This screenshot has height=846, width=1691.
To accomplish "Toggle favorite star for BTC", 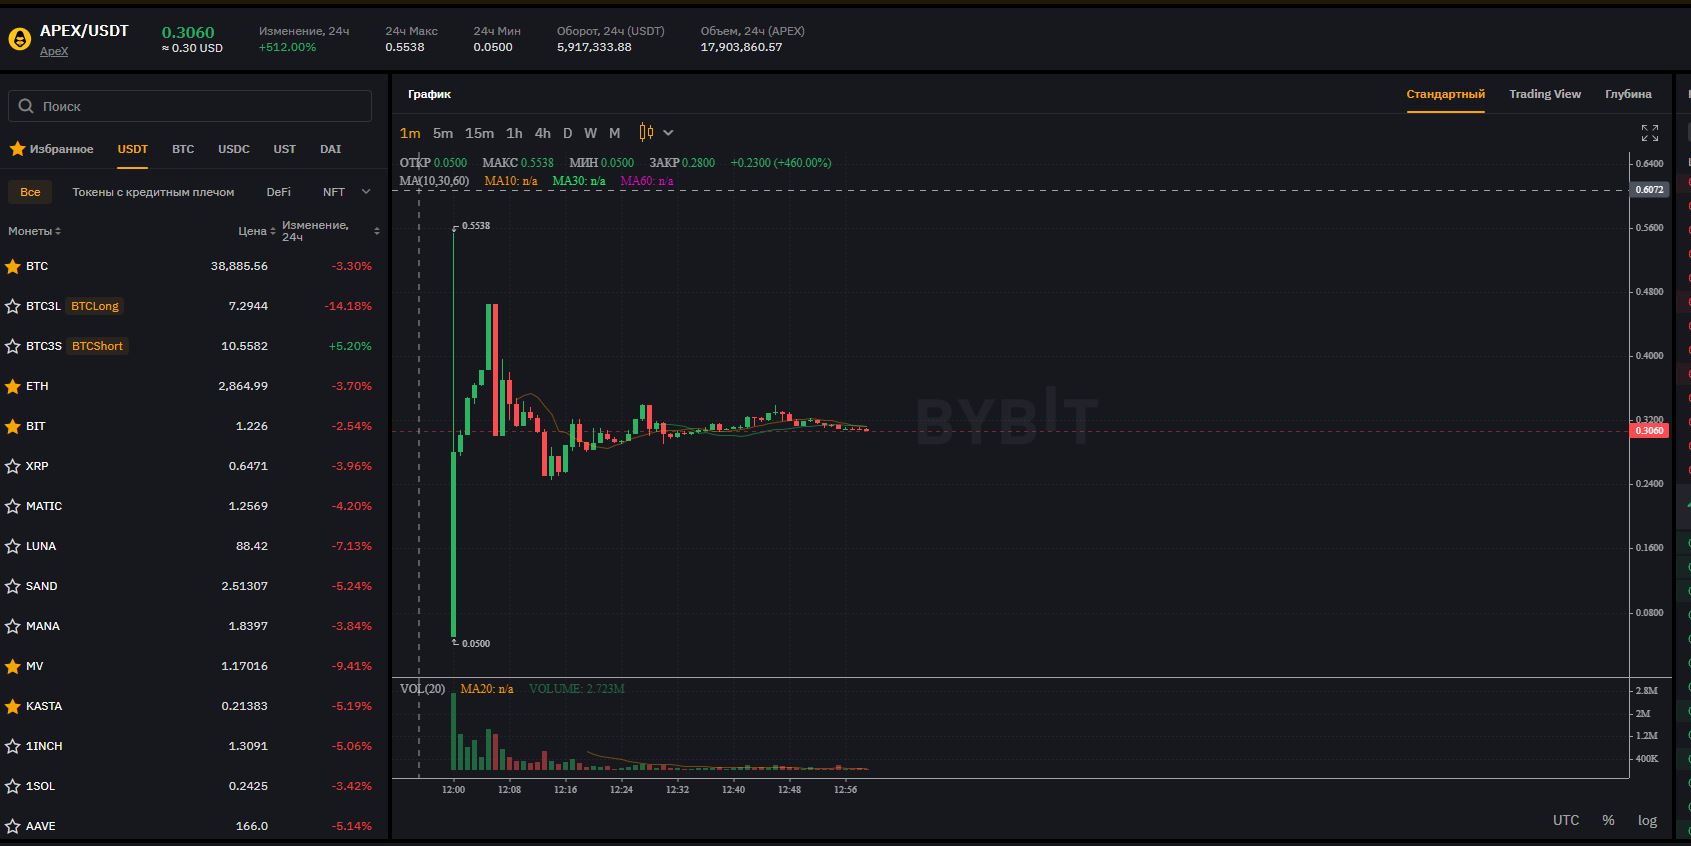I will point(13,266).
